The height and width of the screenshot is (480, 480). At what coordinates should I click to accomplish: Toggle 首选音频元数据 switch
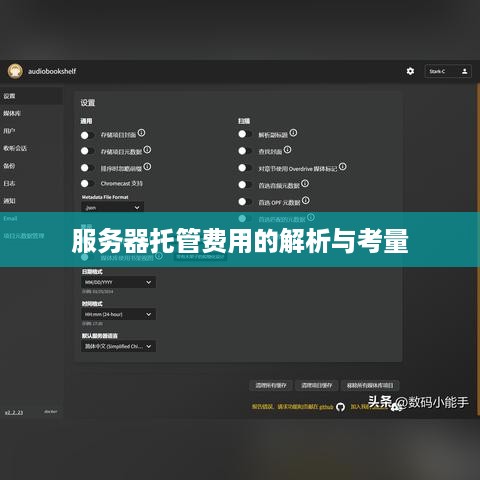[x=245, y=184]
